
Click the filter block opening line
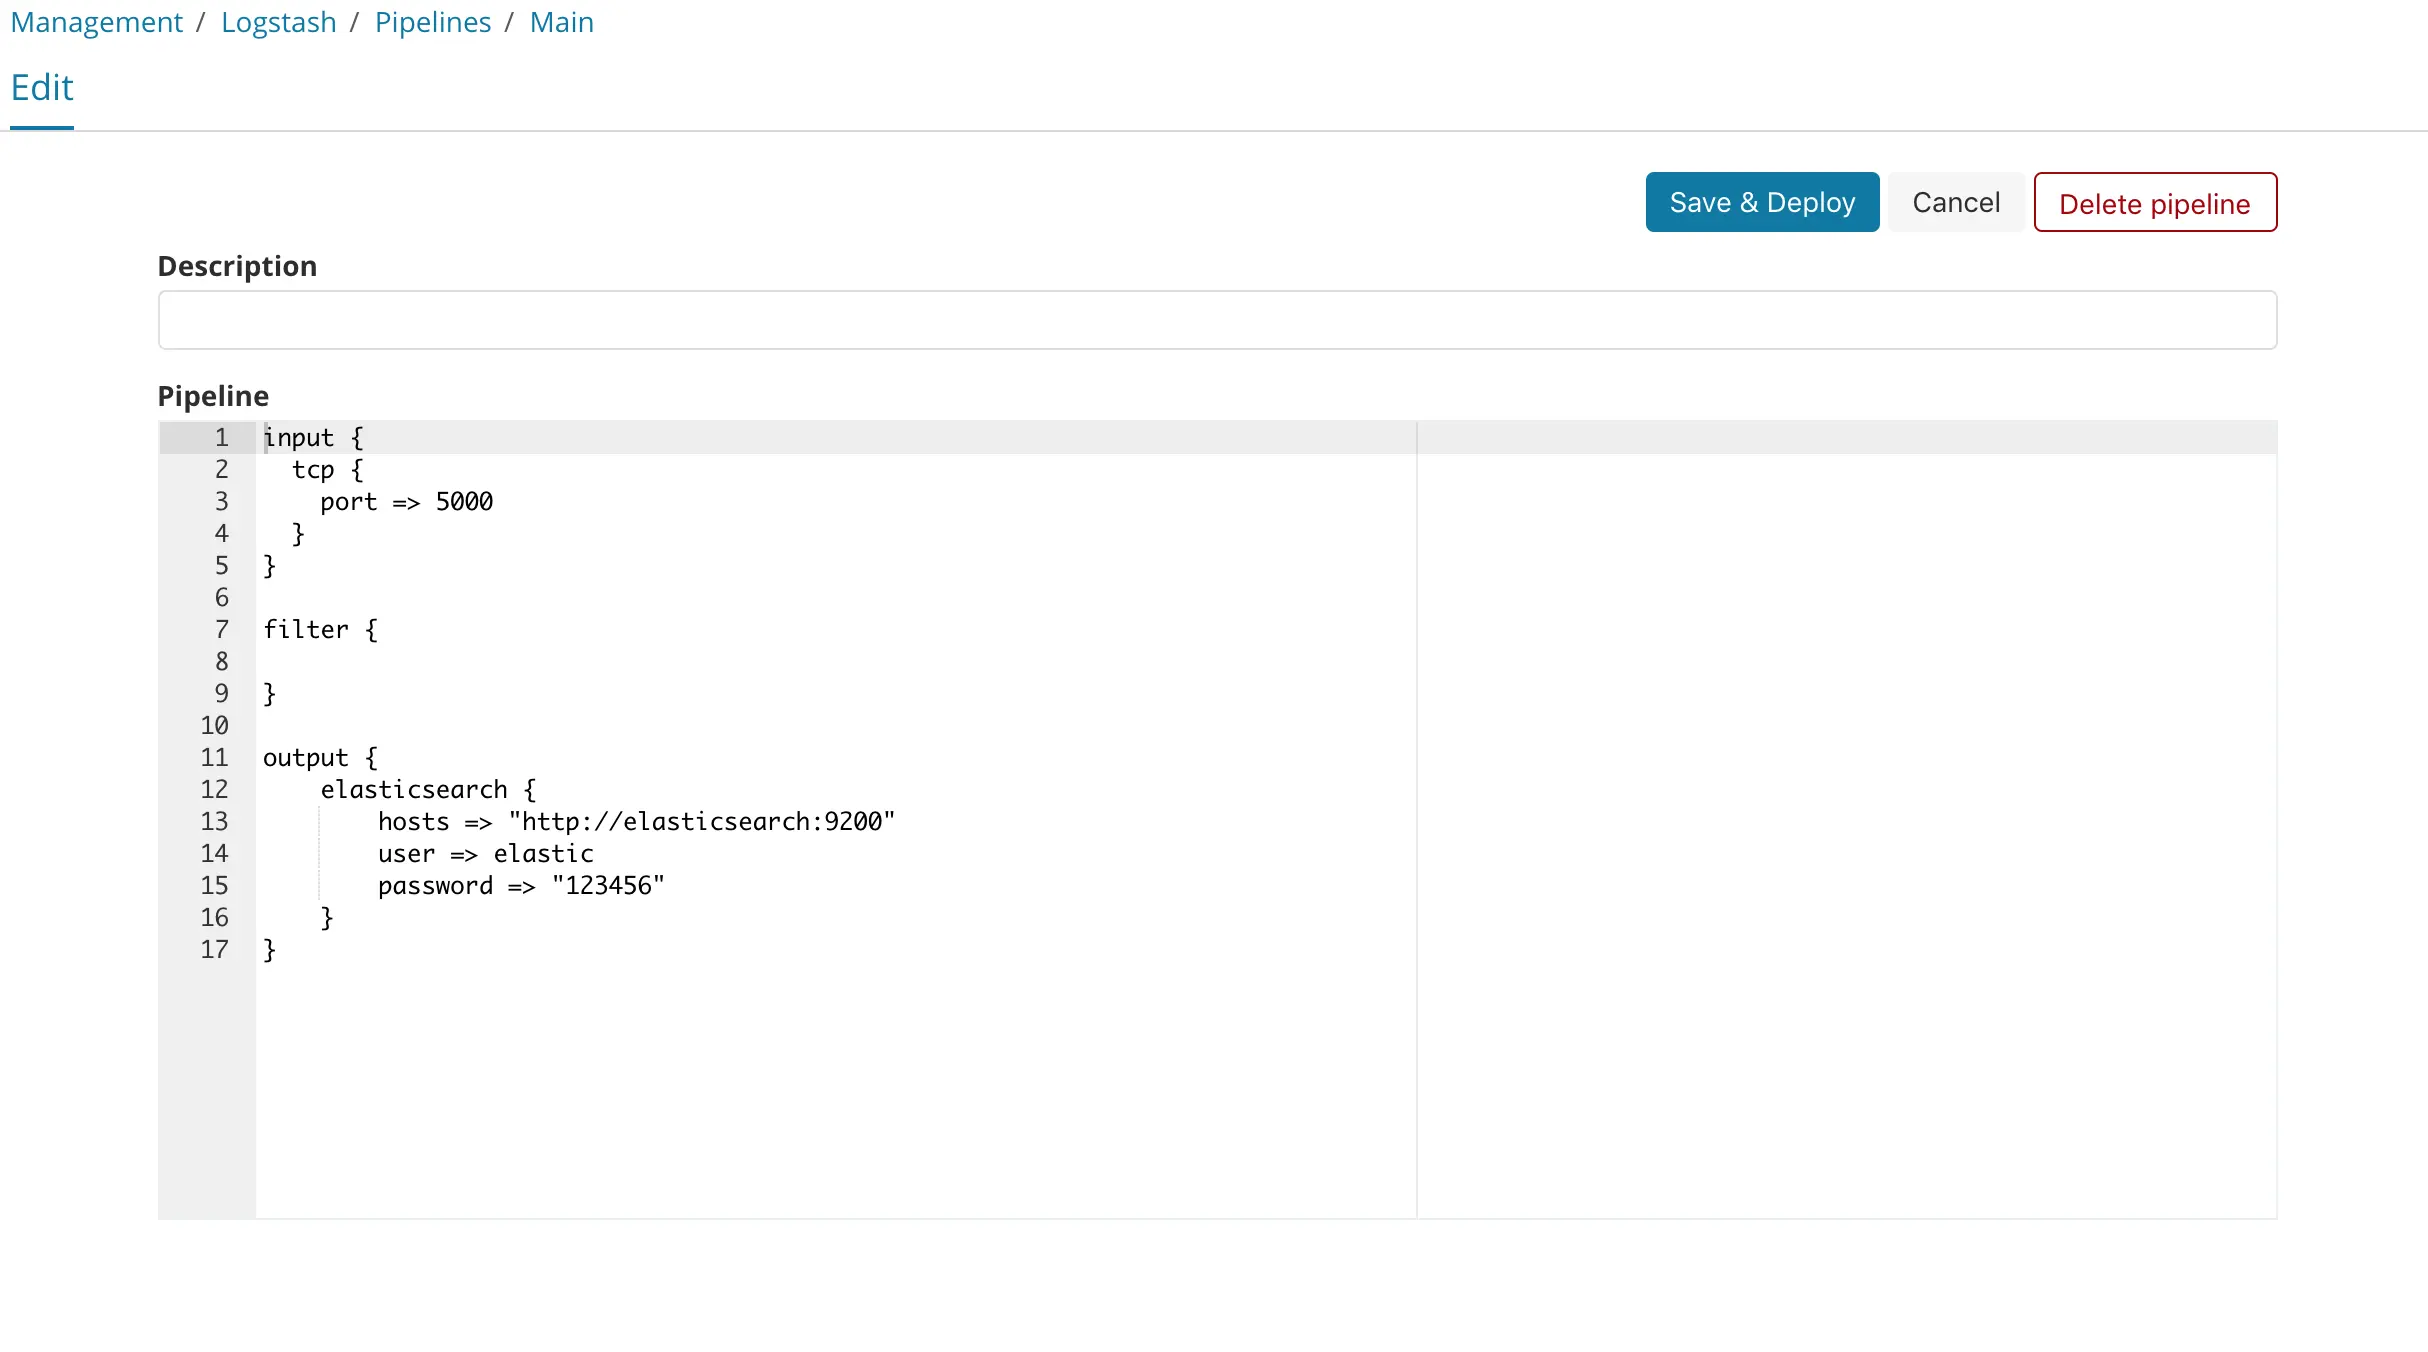pyautogui.click(x=320, y=629)
